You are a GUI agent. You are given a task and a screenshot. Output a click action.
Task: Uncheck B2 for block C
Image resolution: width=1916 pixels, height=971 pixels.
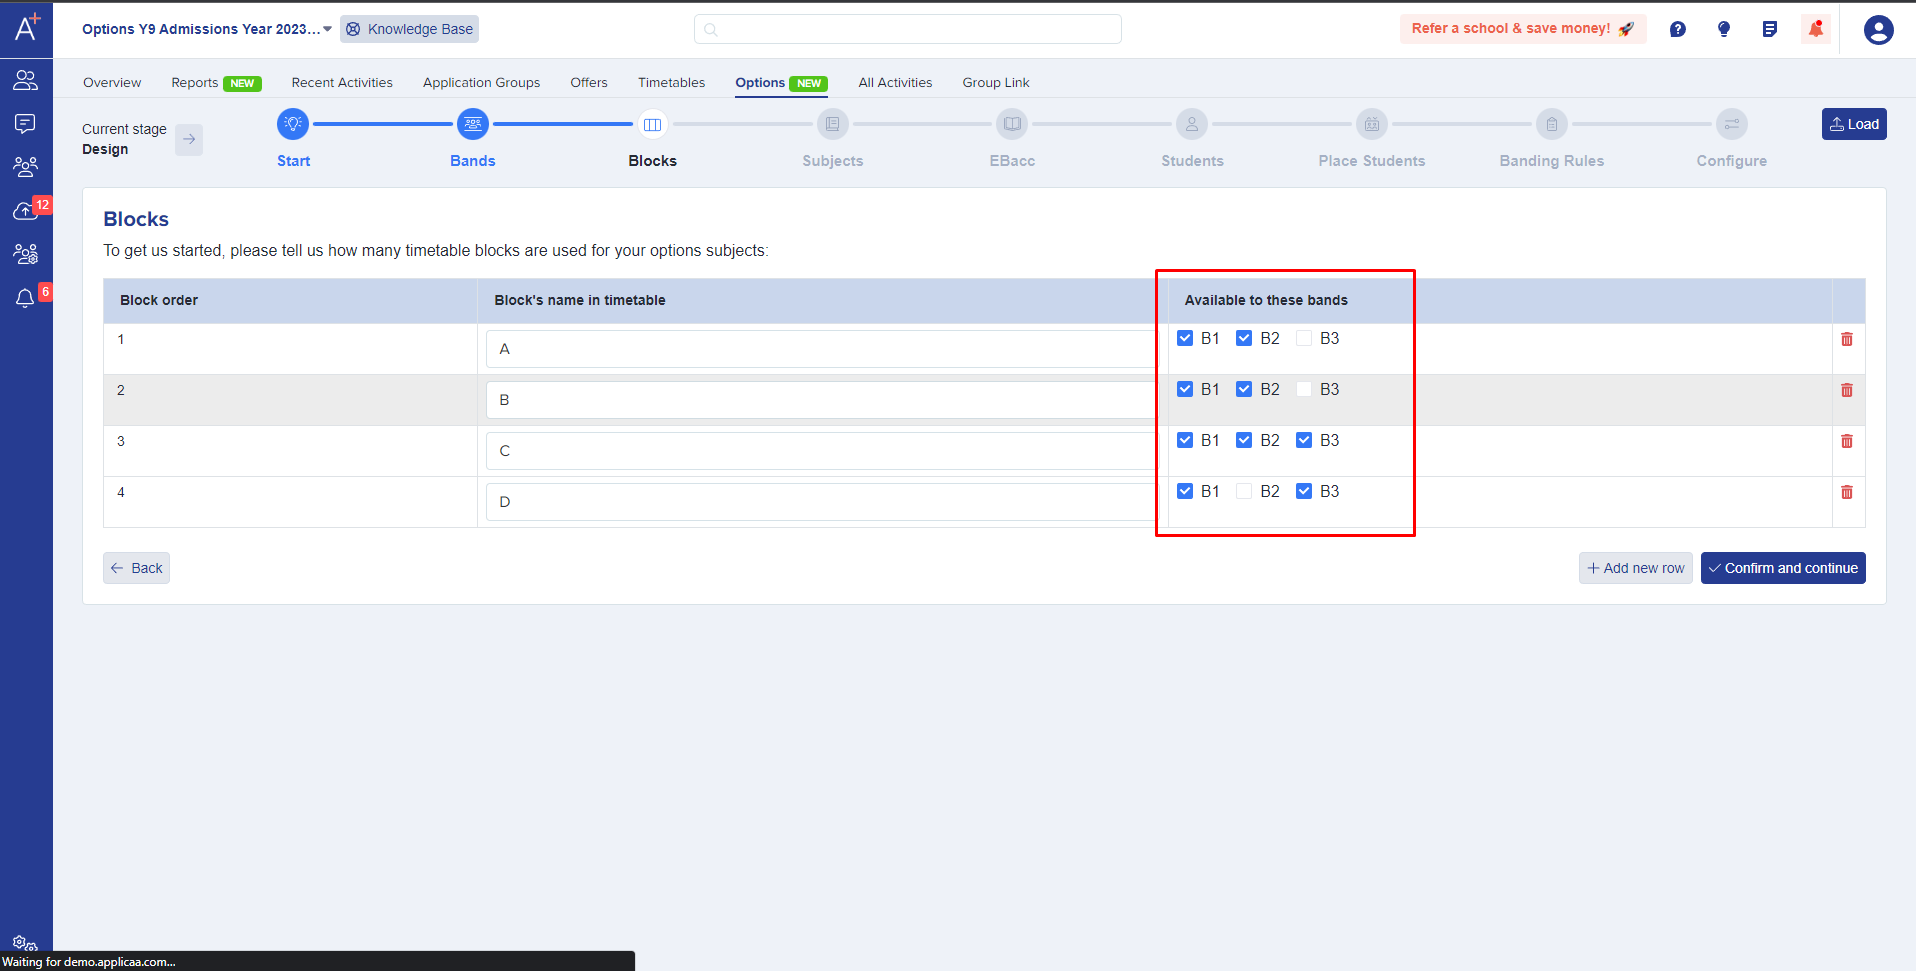[x=1244, y=440]
